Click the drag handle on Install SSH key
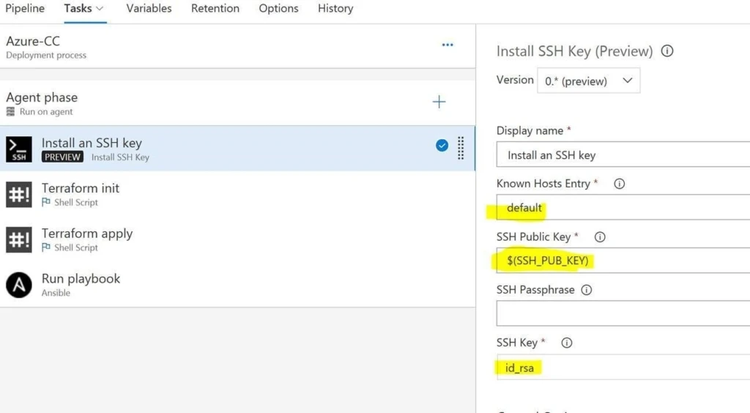This screenshot has height=413, width=750. 461,148
